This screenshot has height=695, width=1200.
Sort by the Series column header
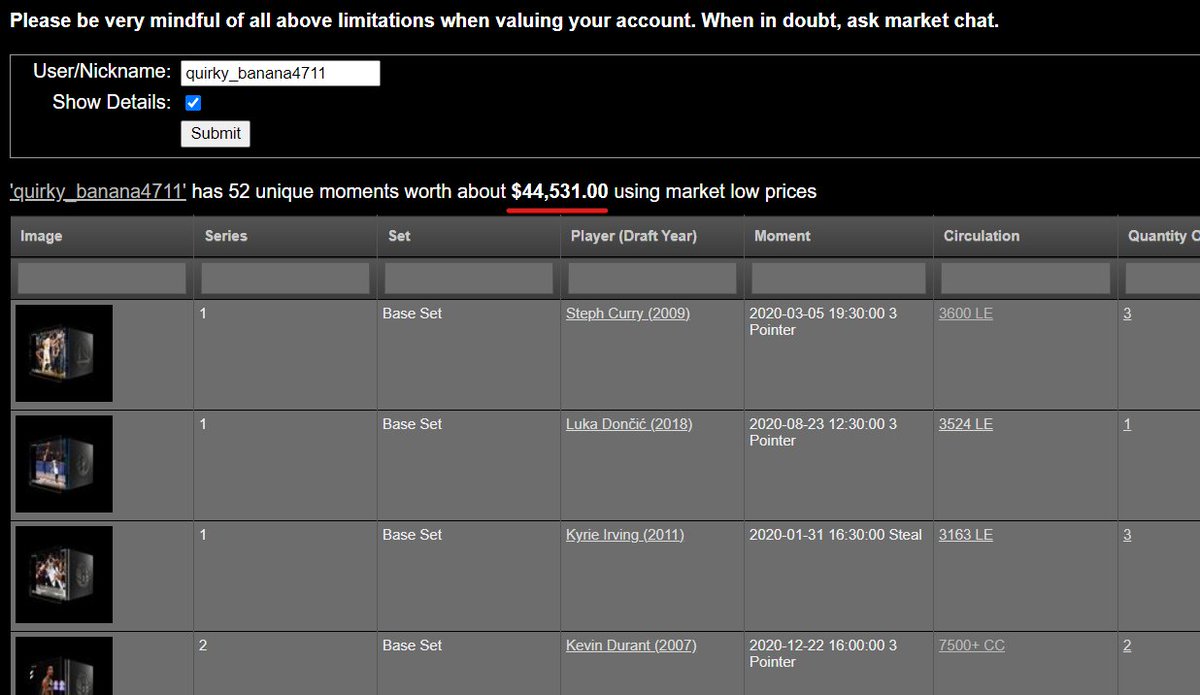click(x=285, y=236)
